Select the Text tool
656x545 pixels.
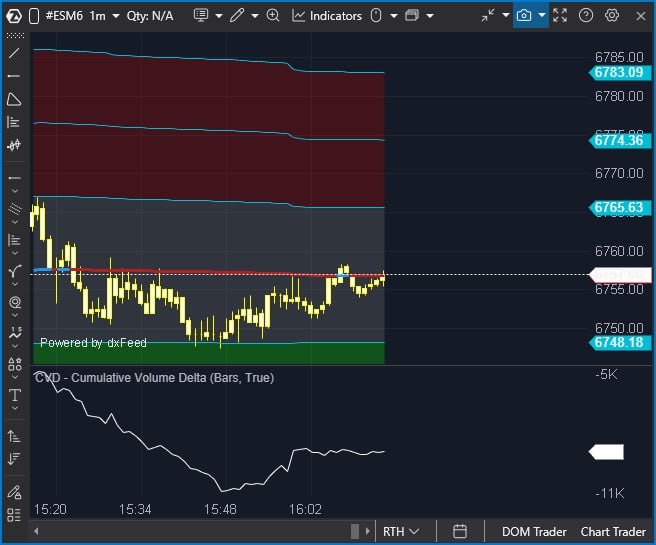[15, 395]
